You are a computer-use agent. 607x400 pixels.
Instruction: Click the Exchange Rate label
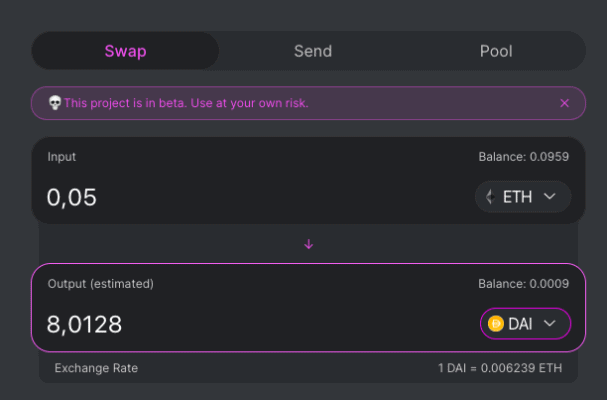(x=96, y=368)
